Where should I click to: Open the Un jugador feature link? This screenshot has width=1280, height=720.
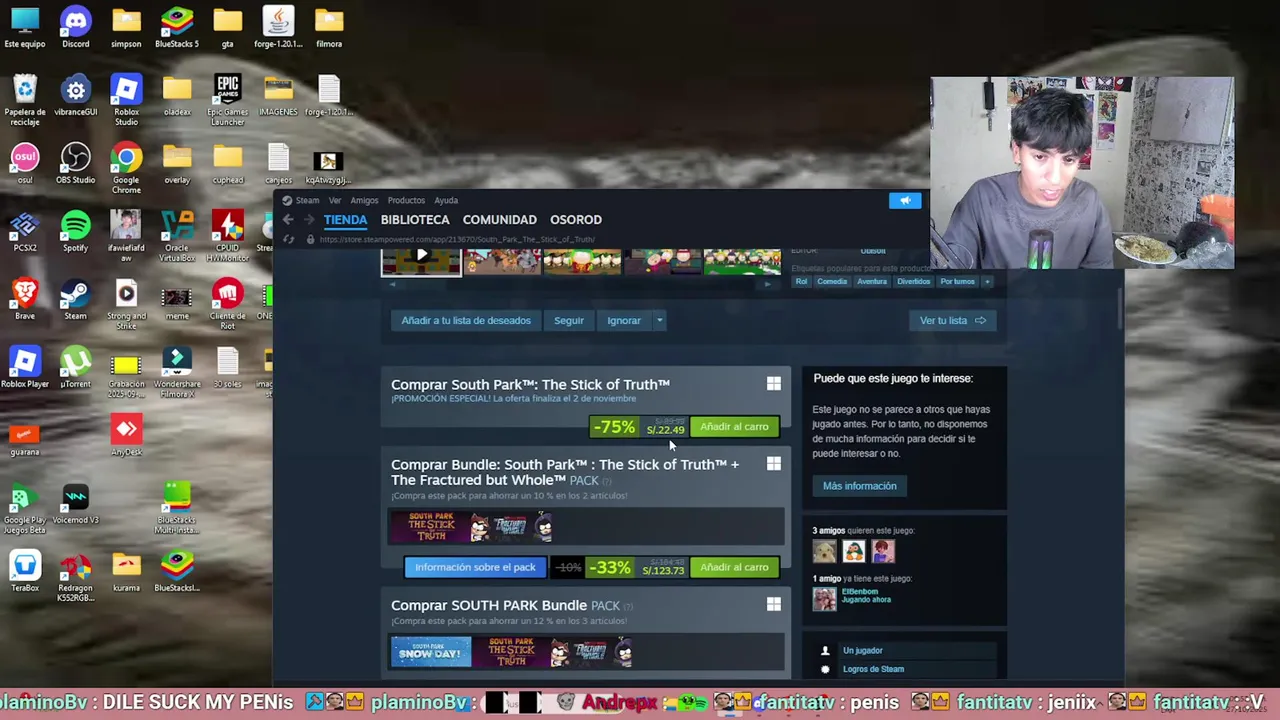pyautogui.click(x=862, y=651)
